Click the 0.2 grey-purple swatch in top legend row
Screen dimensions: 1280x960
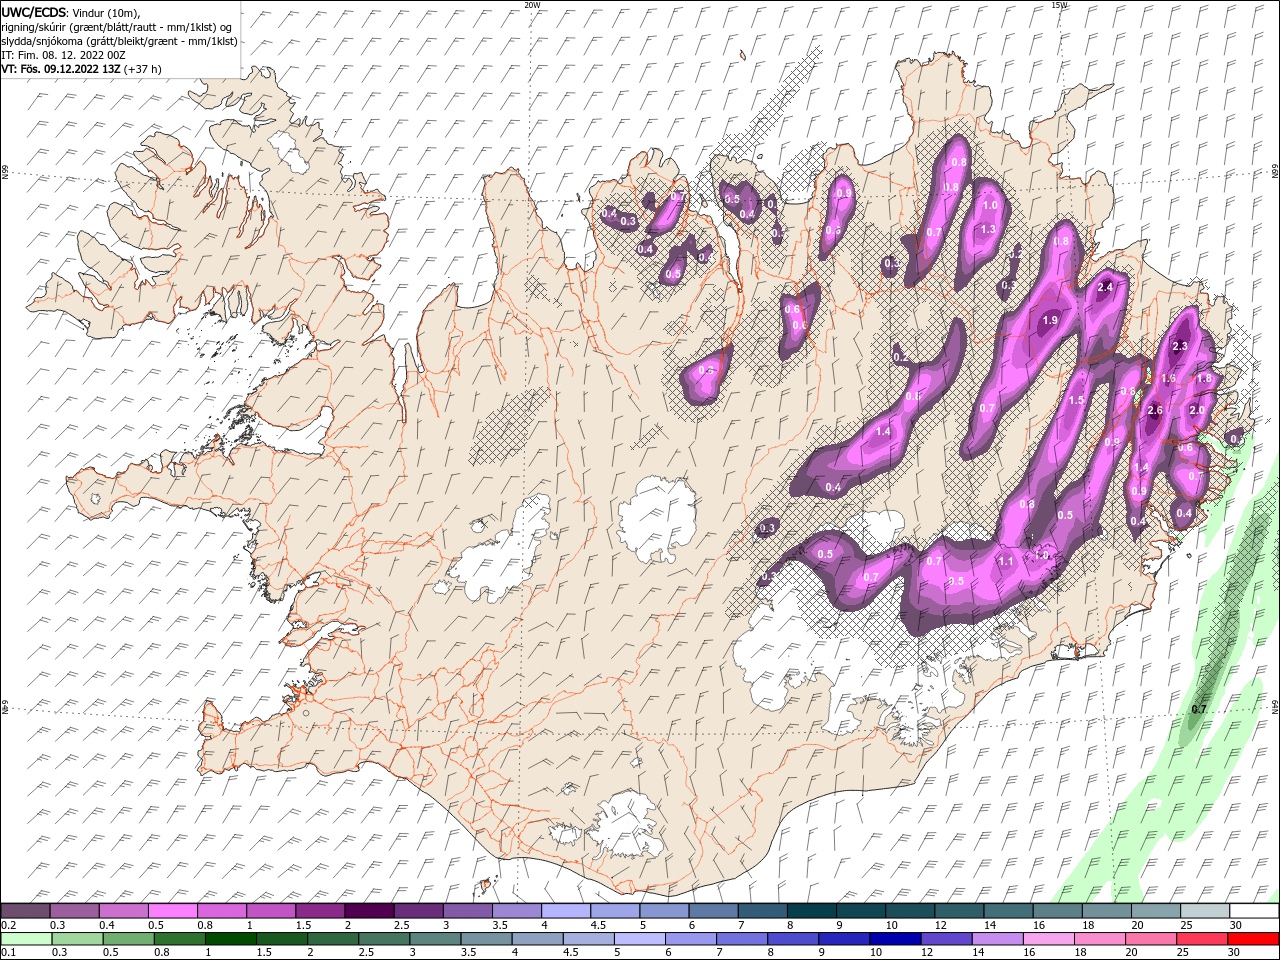pos(25,911)
